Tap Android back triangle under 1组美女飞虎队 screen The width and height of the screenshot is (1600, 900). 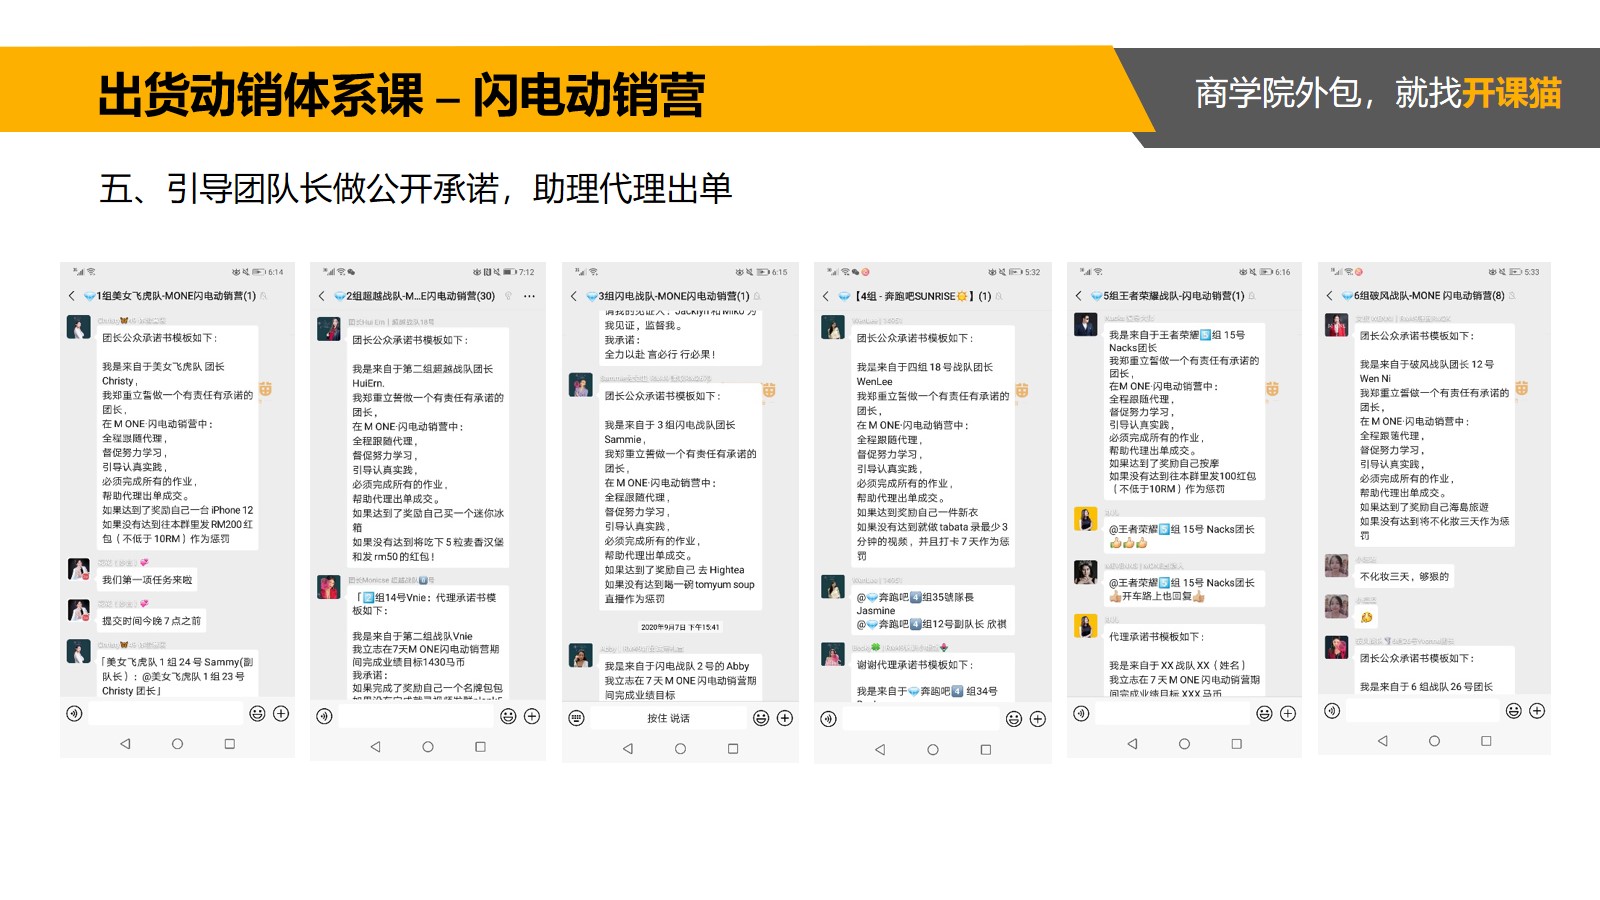[x=125, y=744]
